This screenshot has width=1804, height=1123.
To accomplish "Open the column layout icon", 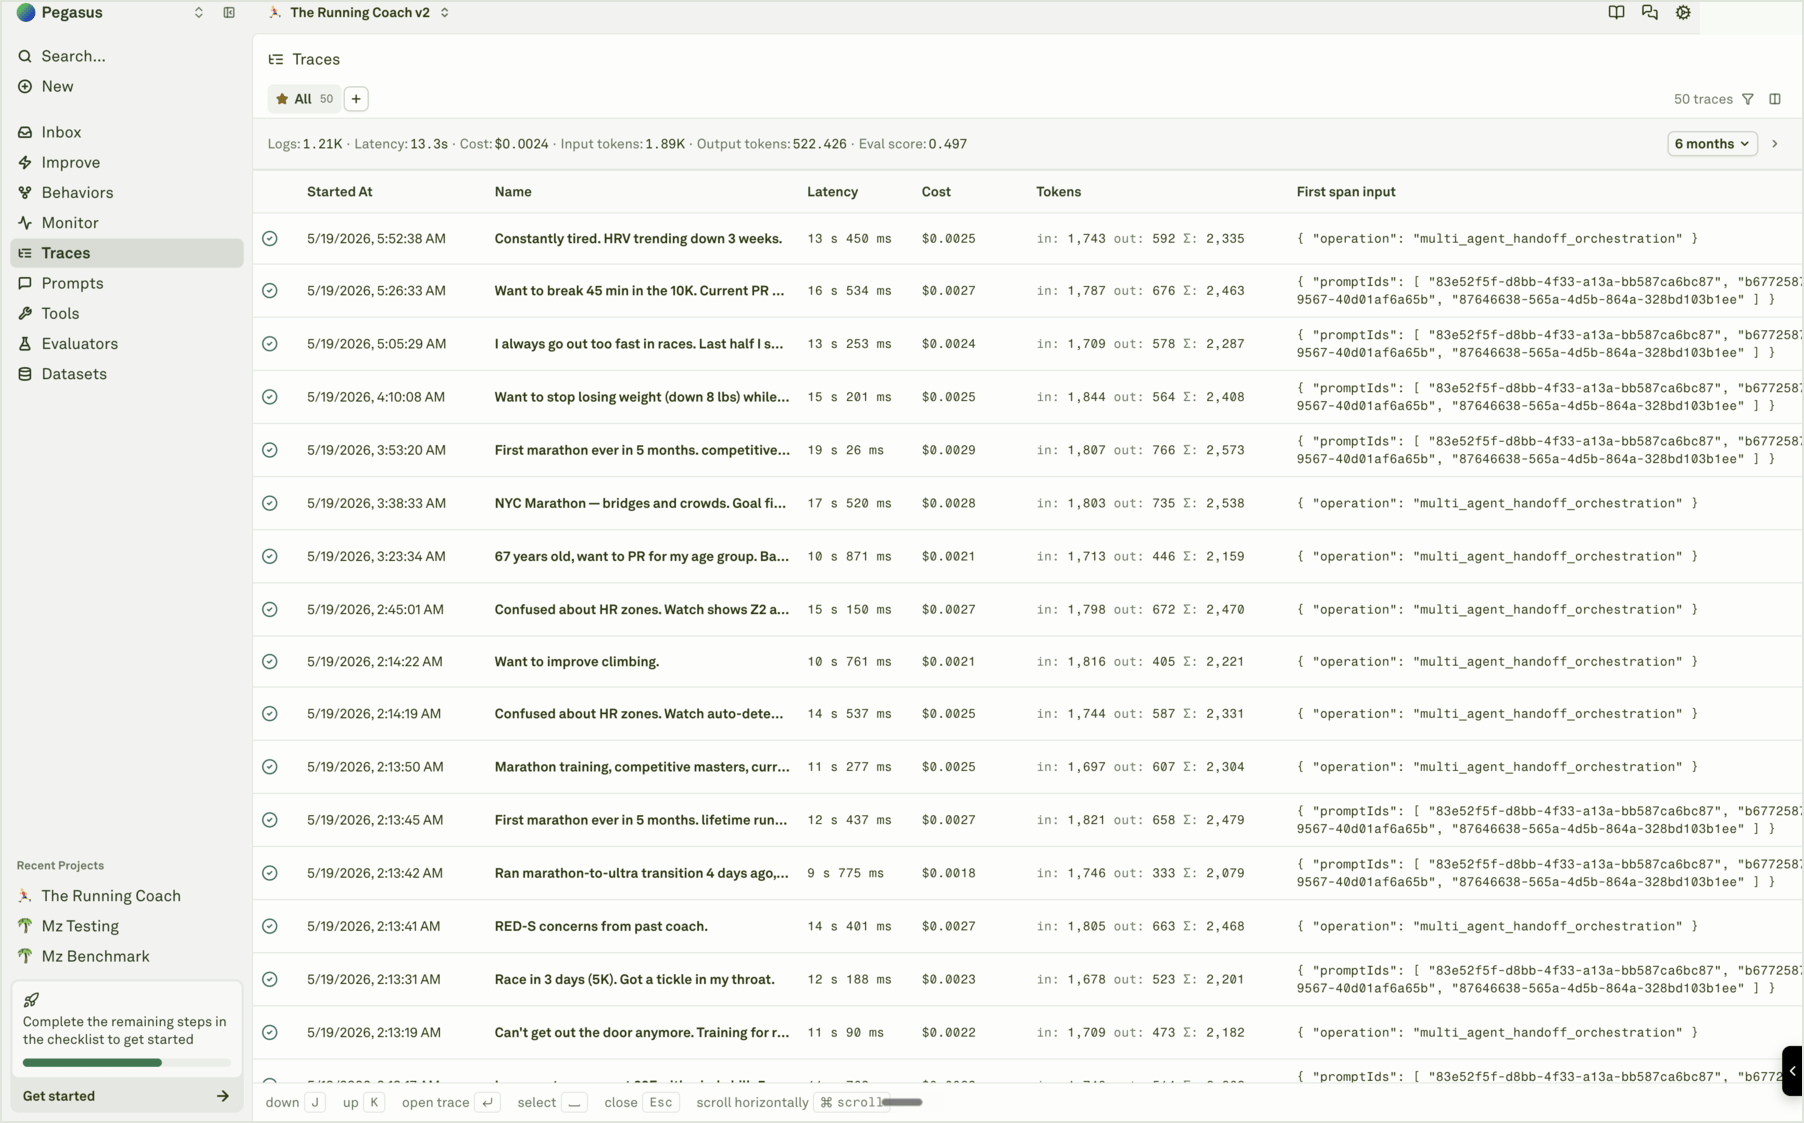I will coord(1775,99).
